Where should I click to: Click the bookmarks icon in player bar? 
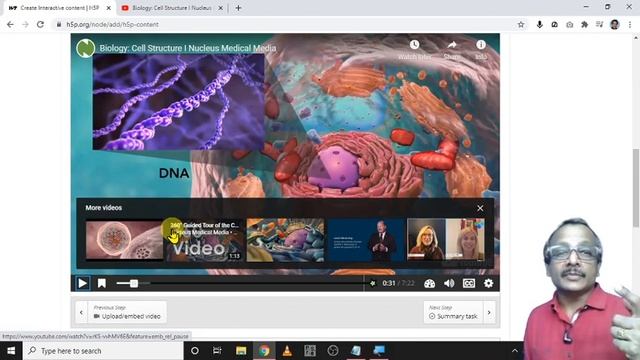click(102, 283)
